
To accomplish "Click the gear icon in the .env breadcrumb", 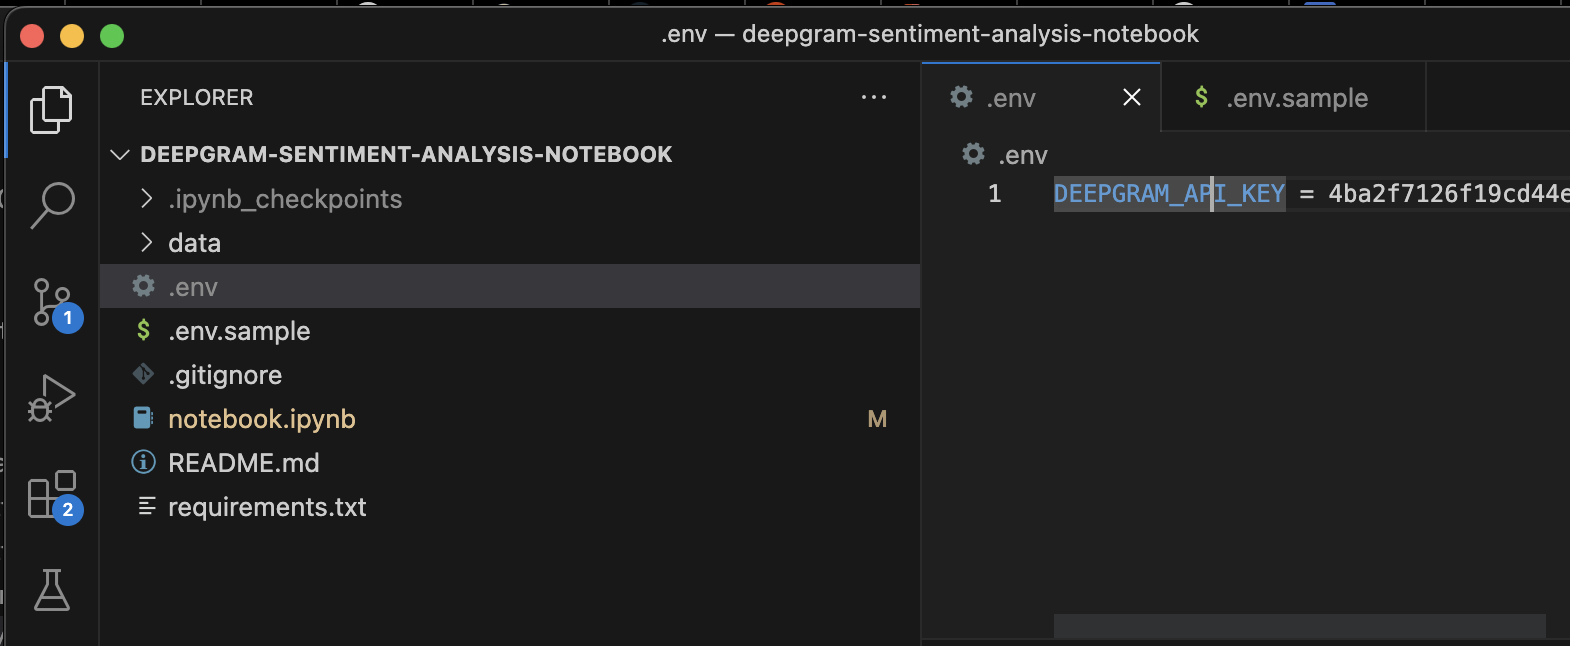I will tap(973, 154).
